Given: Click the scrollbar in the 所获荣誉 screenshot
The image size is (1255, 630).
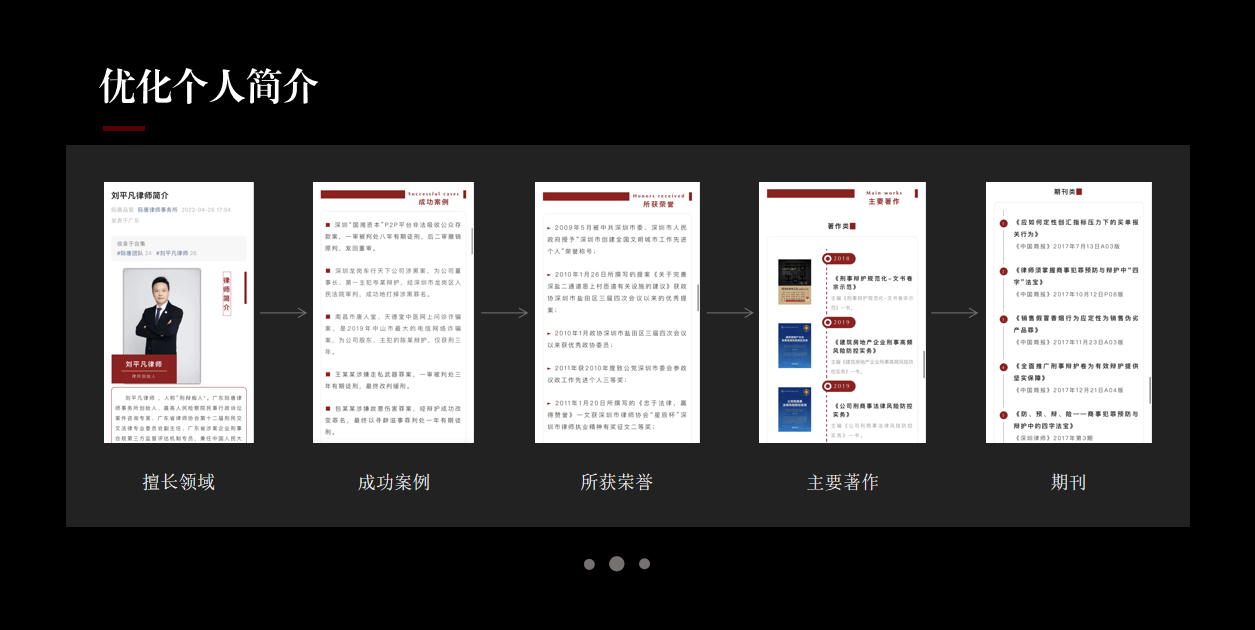Looking at the screenshot, I should (x=698, y=298).
